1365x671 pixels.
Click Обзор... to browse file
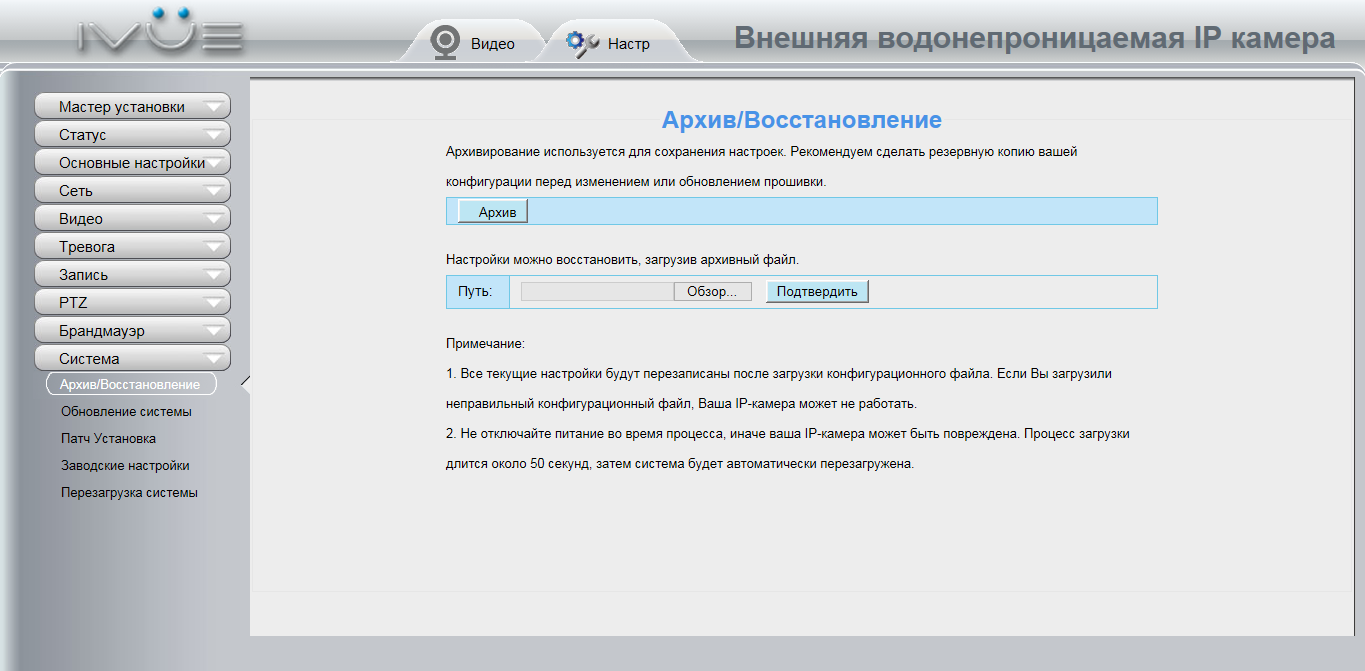712,291
